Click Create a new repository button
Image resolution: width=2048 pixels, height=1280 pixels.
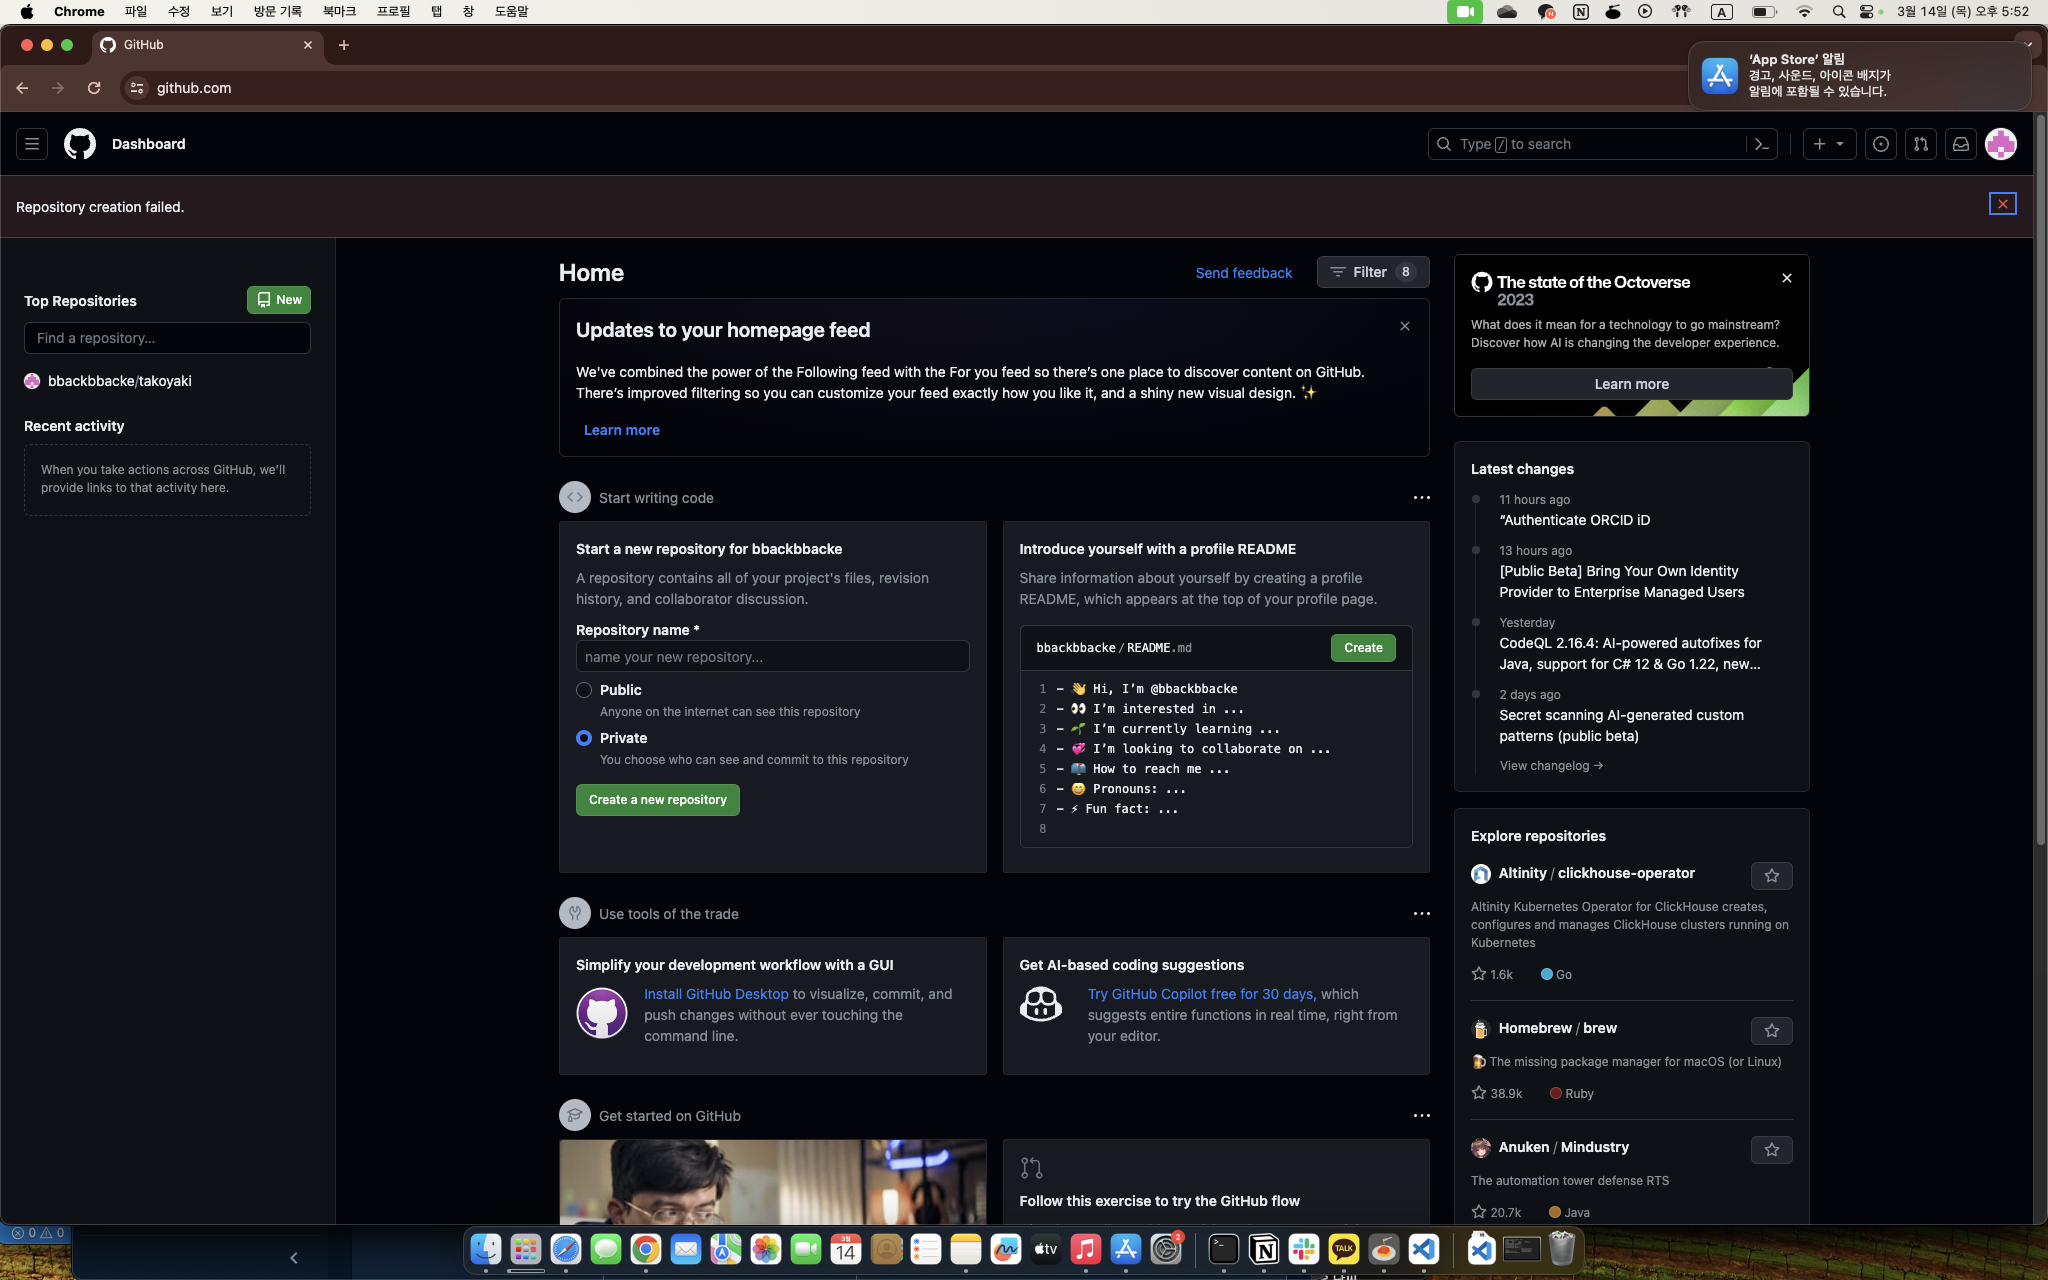[x=658, y=800]
